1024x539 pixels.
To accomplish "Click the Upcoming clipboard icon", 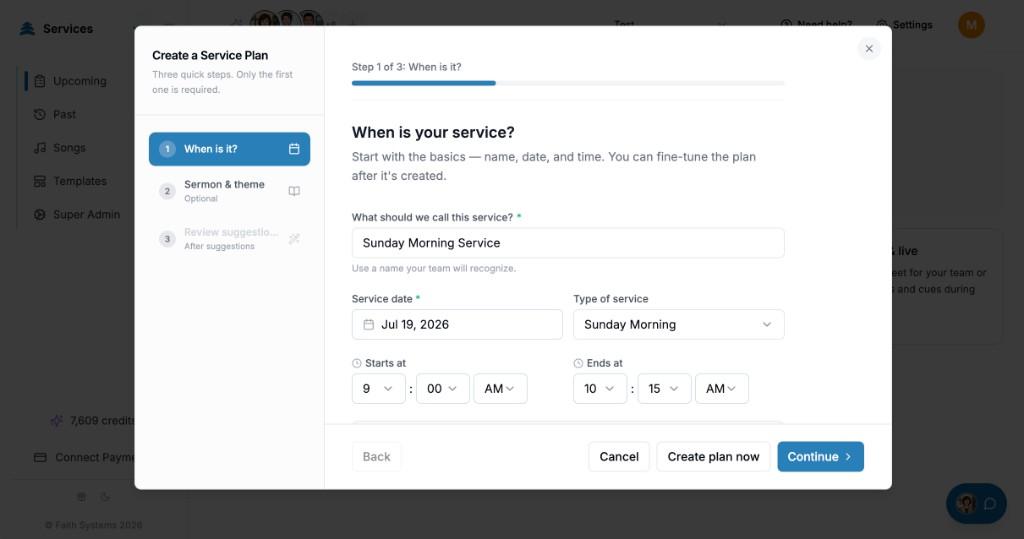I will pyautogui.click(x=40, y=81).
